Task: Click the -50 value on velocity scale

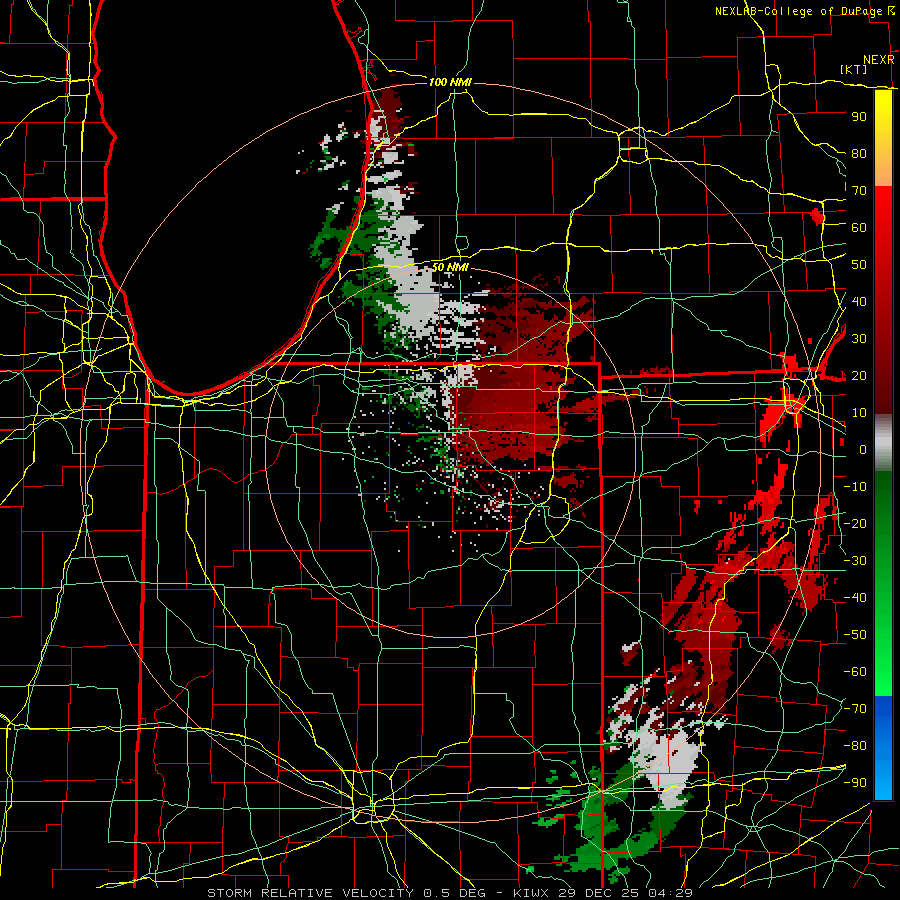Action: pyautogui.click(x=855, y=635)
